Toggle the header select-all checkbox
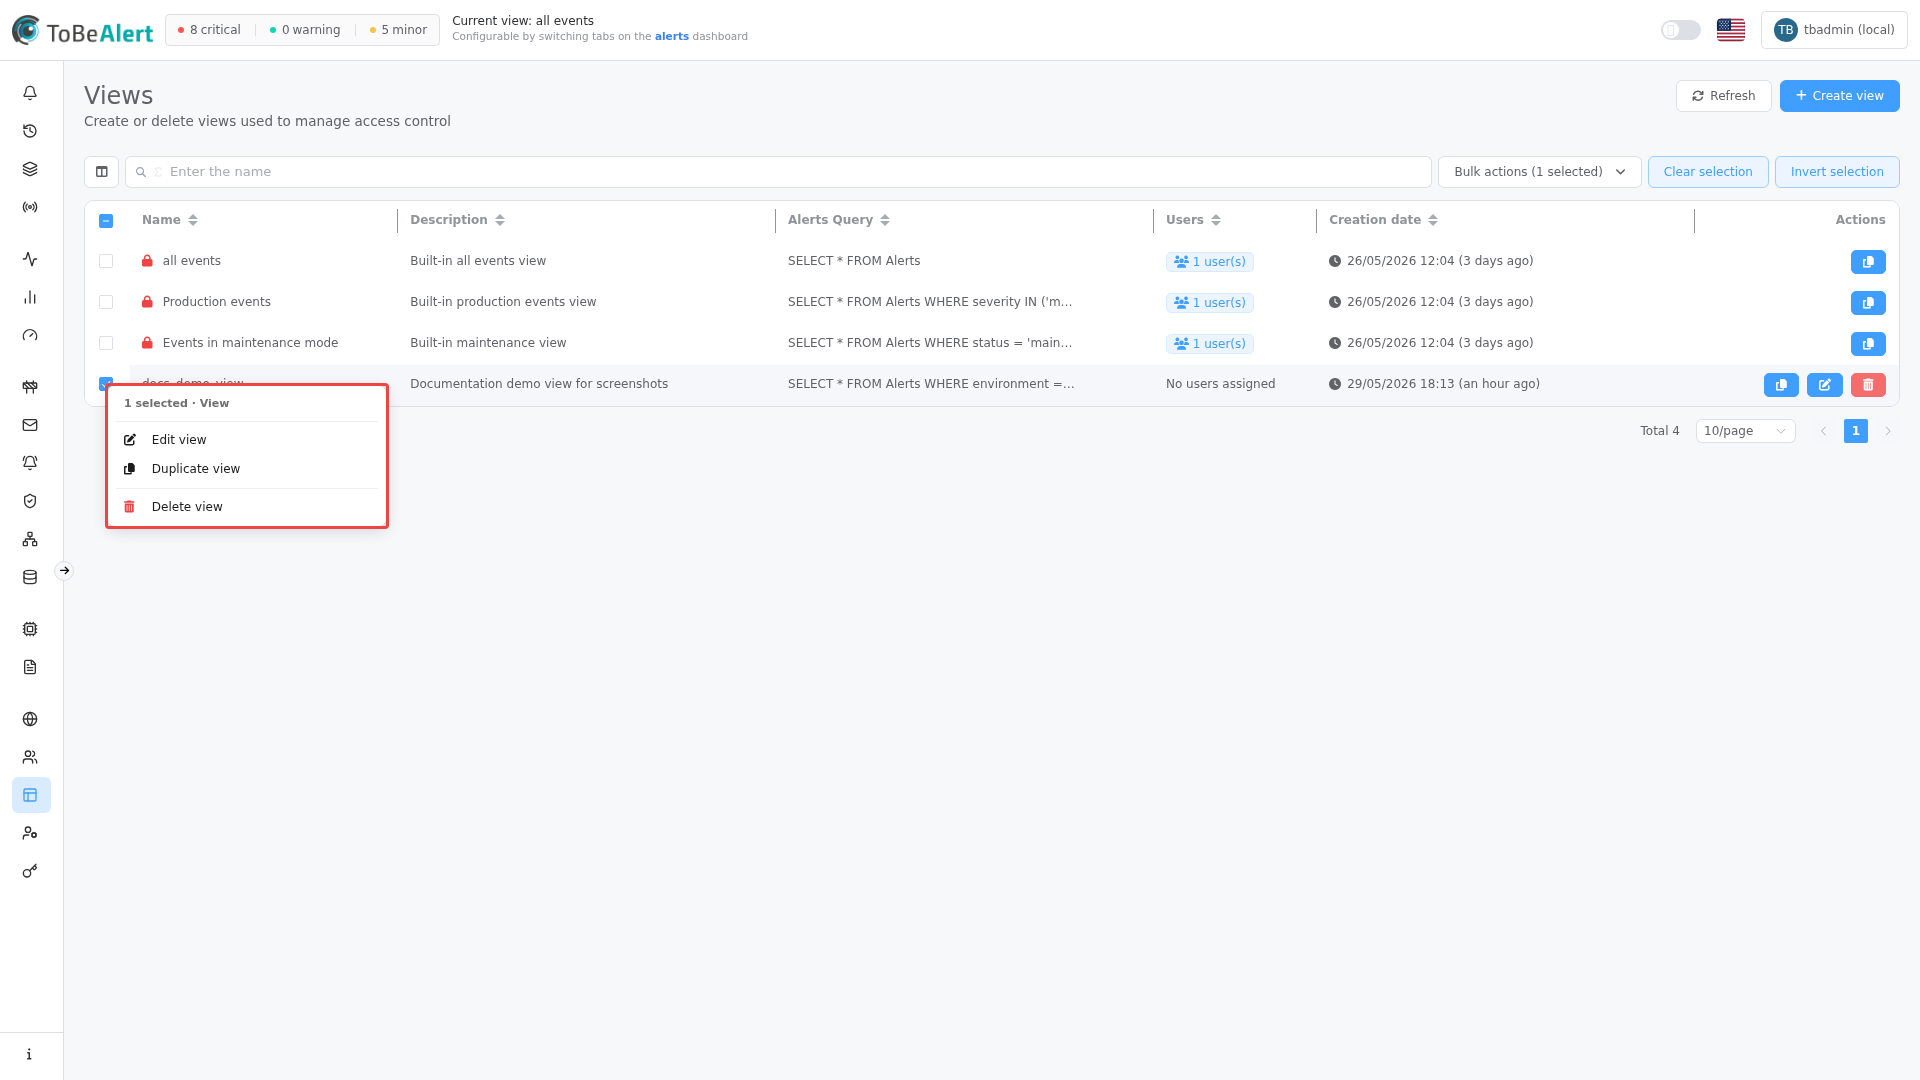The height and width of the screenshot is (1080, 1920). pyautogui.click(x=106, y=221)
